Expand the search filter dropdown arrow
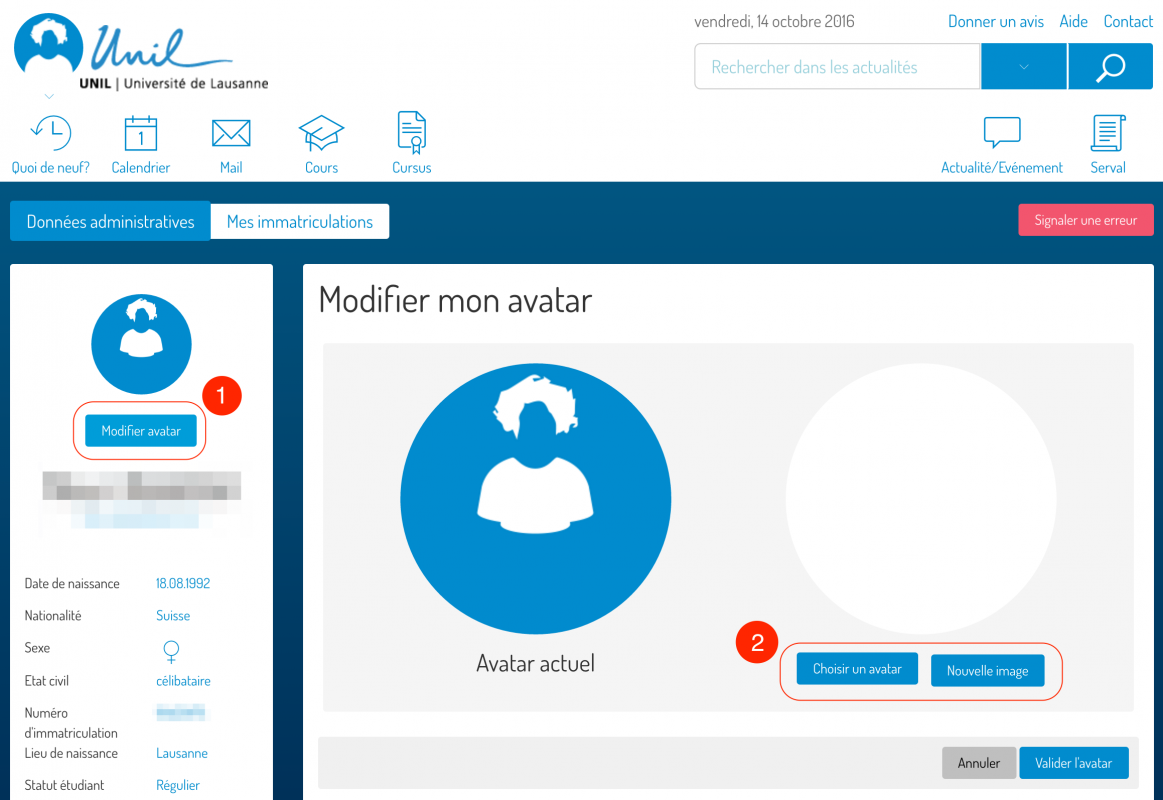The width and height of the screenshot is (1163, 800). (x=1023, y=67)
